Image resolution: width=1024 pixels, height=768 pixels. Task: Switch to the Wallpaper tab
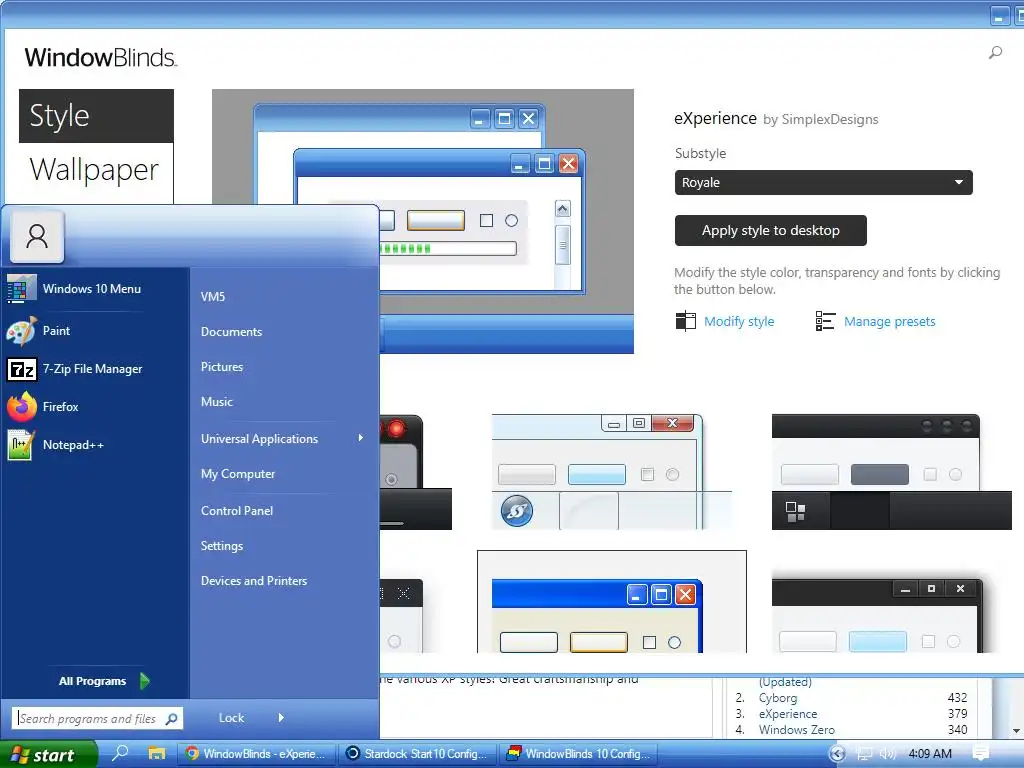point(96,169)
